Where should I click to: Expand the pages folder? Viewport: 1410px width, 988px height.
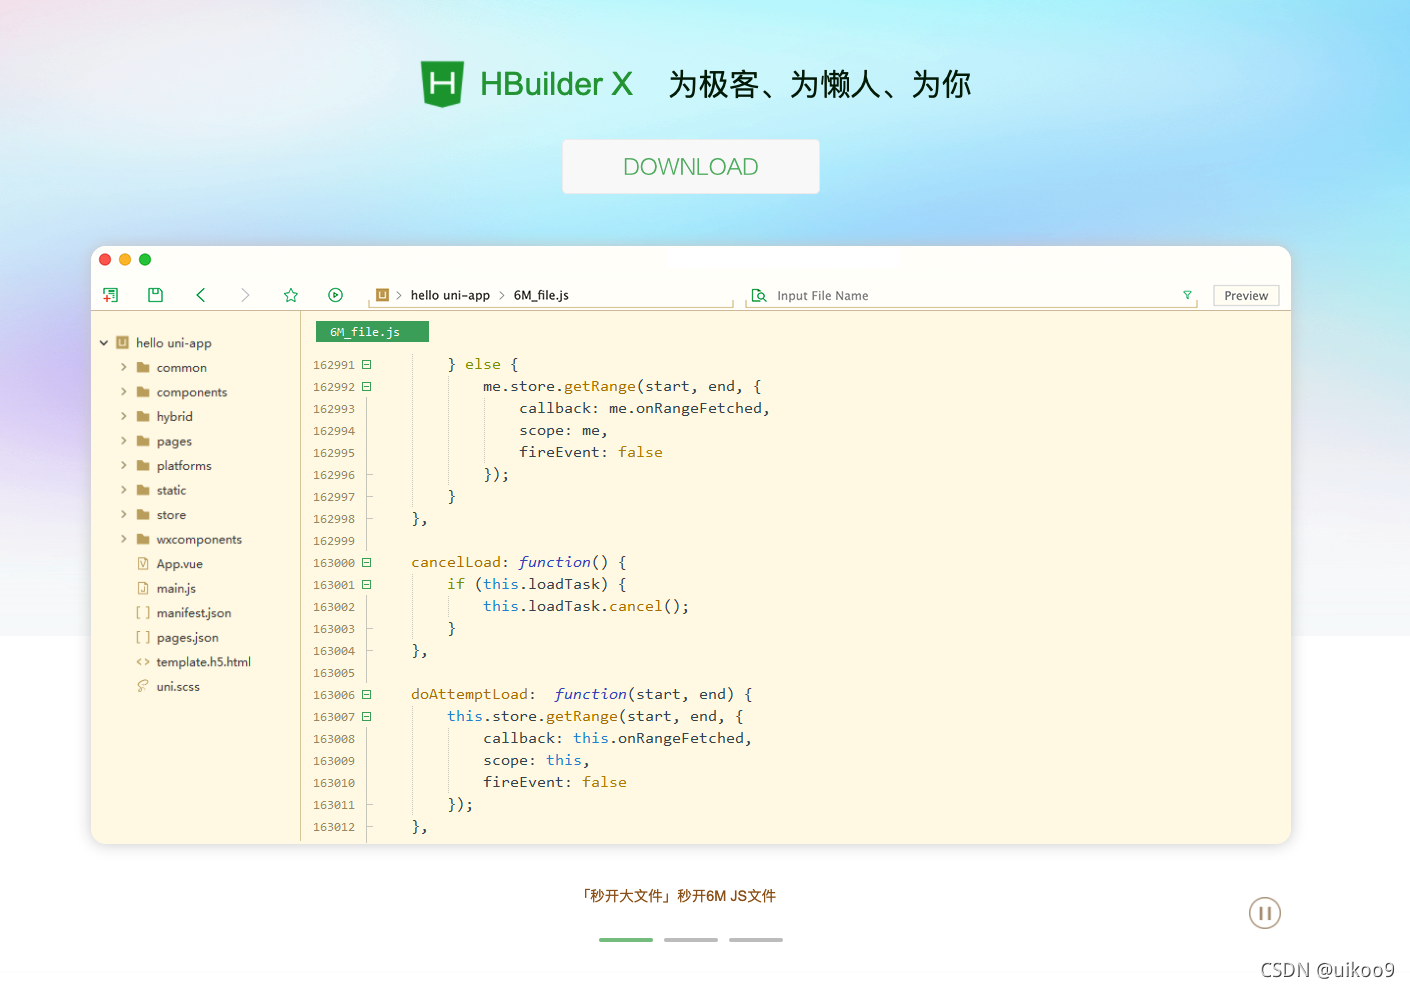(x=124, y=441)
